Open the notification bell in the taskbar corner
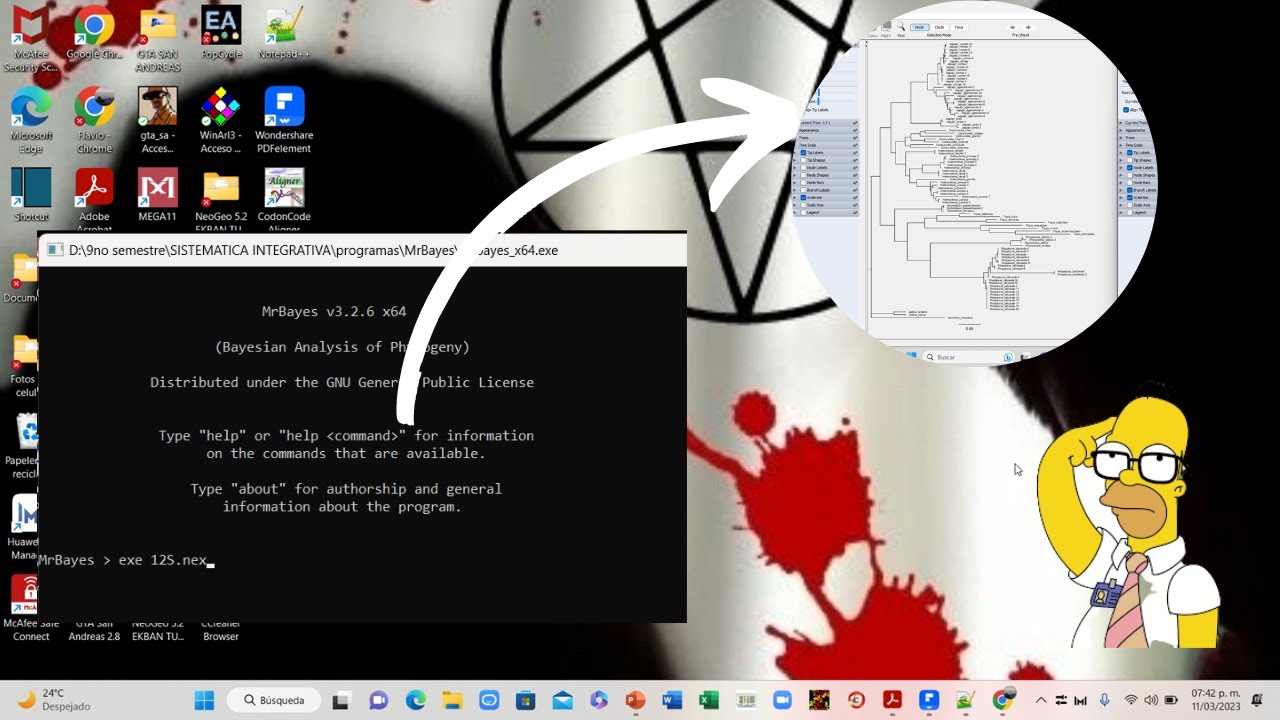 [x=1257, y=700]
